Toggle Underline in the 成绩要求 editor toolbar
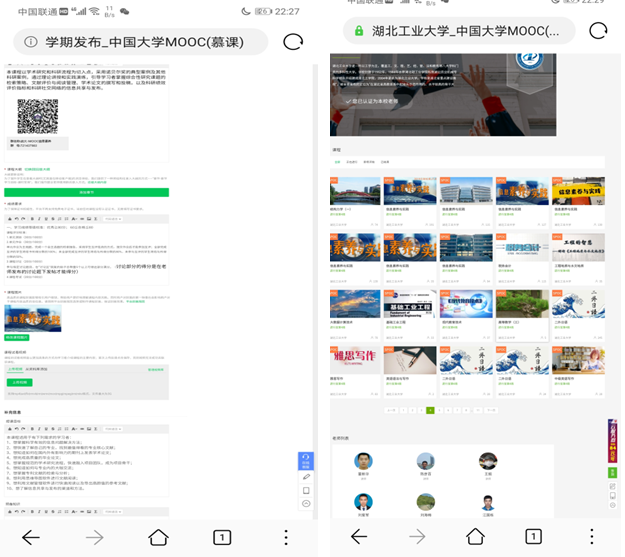The width and height of the screenshot is (625, 557). (x=46, y=219)
